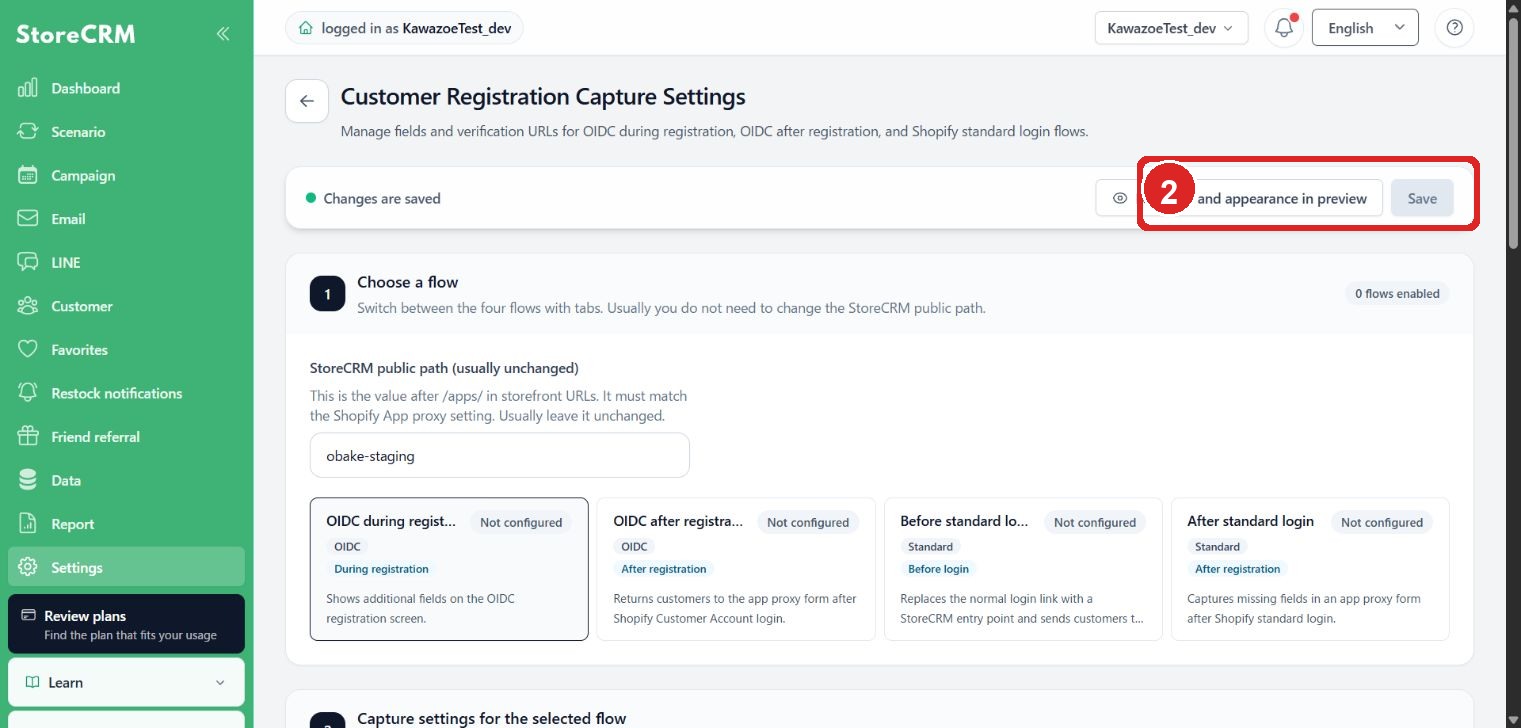Click the Customer Registration Capture Settings title
1521x728 pixels.
point(543,97)
